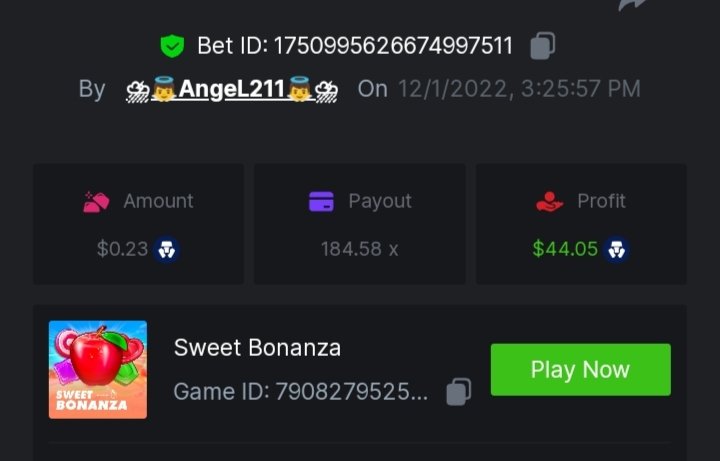Screen dimensions: 720x461
Task: Click the Sweet Bonanza game title
Action: tap(257, 348)
